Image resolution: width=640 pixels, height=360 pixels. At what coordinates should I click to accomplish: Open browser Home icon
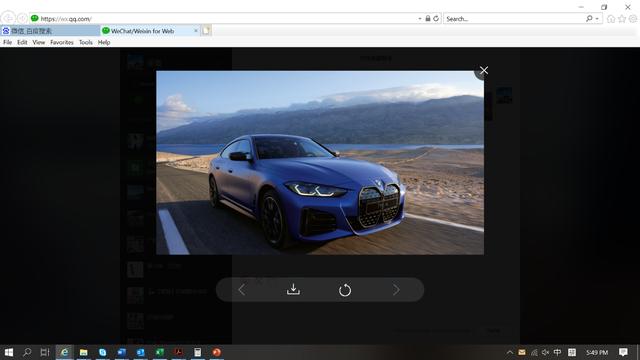click(611, 19)
